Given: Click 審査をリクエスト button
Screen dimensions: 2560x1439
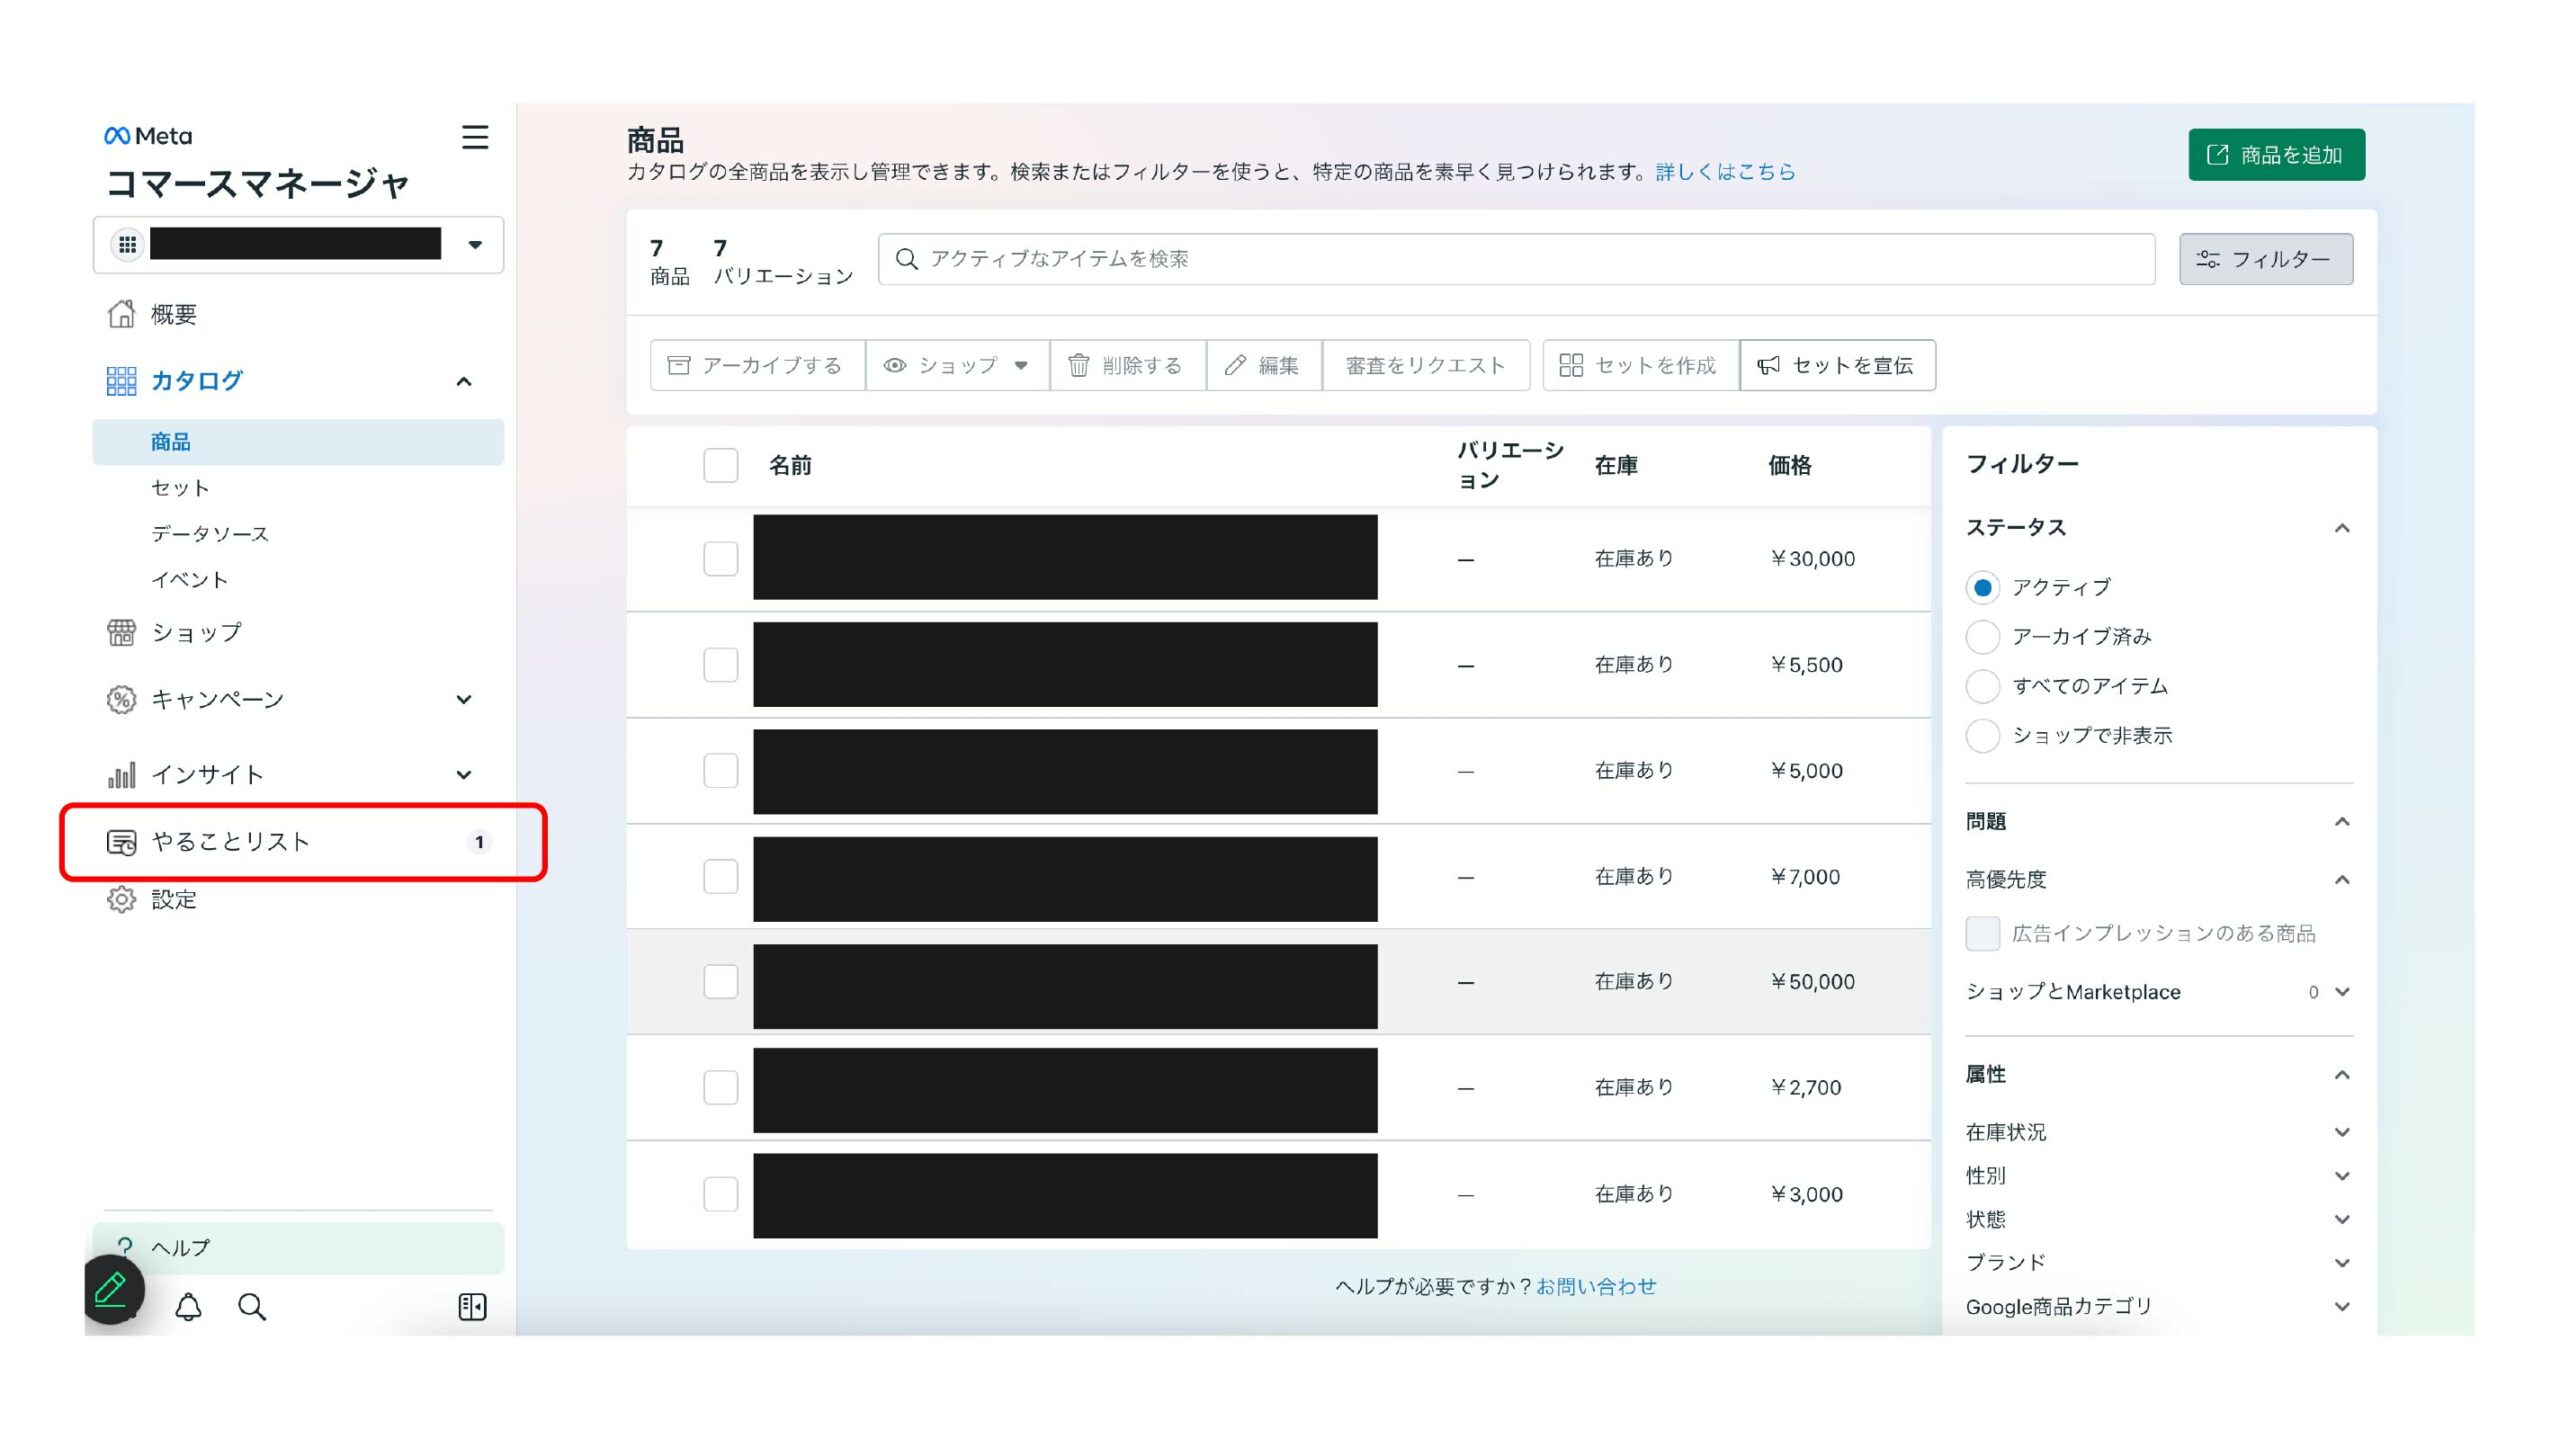Looking at the screenshot, I should point(1425,365).
